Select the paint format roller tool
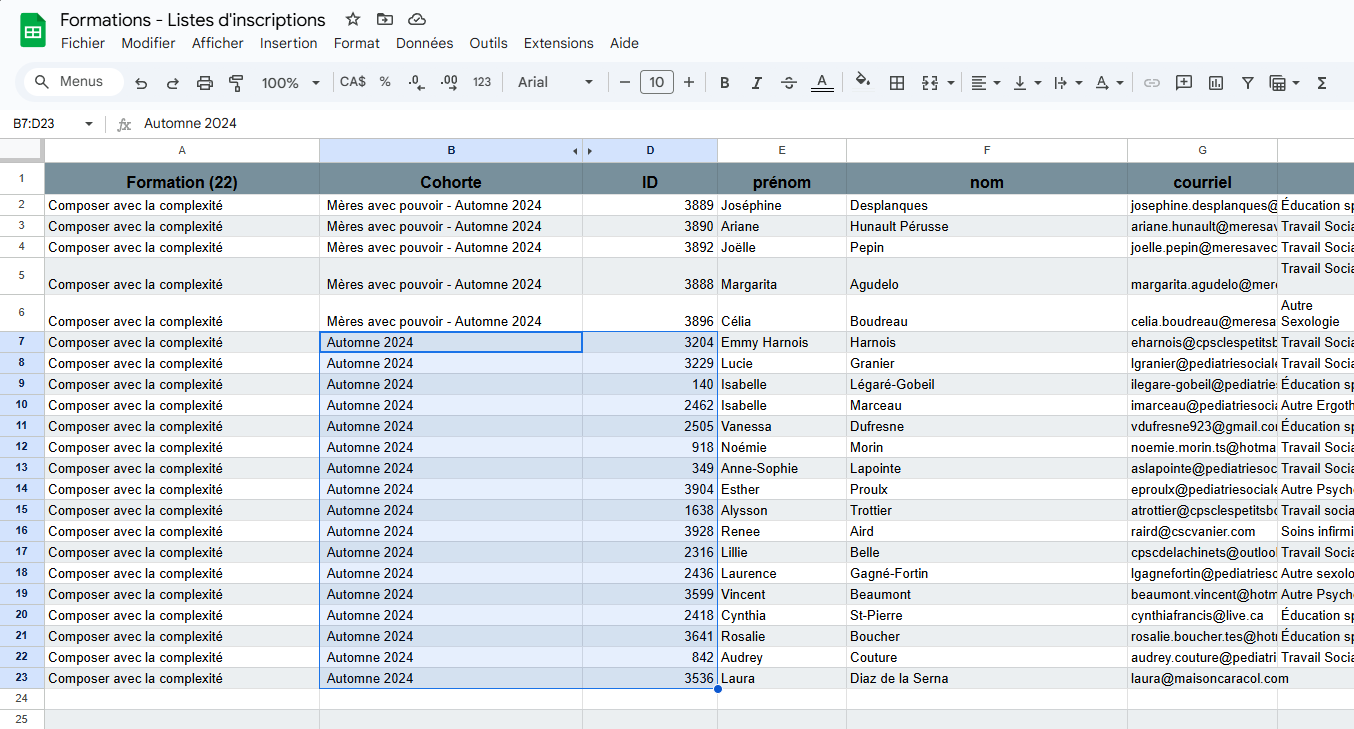Viewport: 1354px width, 729px height. pyautogui.click(x=236, y=83)
